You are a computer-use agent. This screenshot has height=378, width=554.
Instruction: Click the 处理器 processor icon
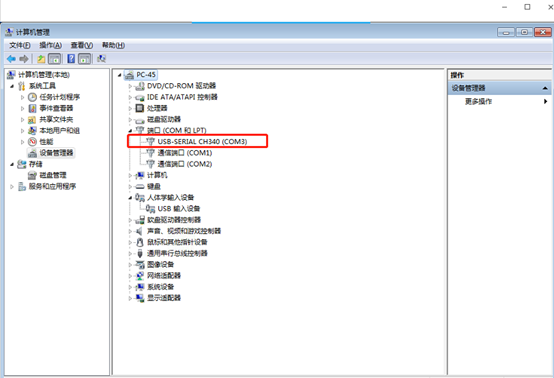tap(140, 108)
